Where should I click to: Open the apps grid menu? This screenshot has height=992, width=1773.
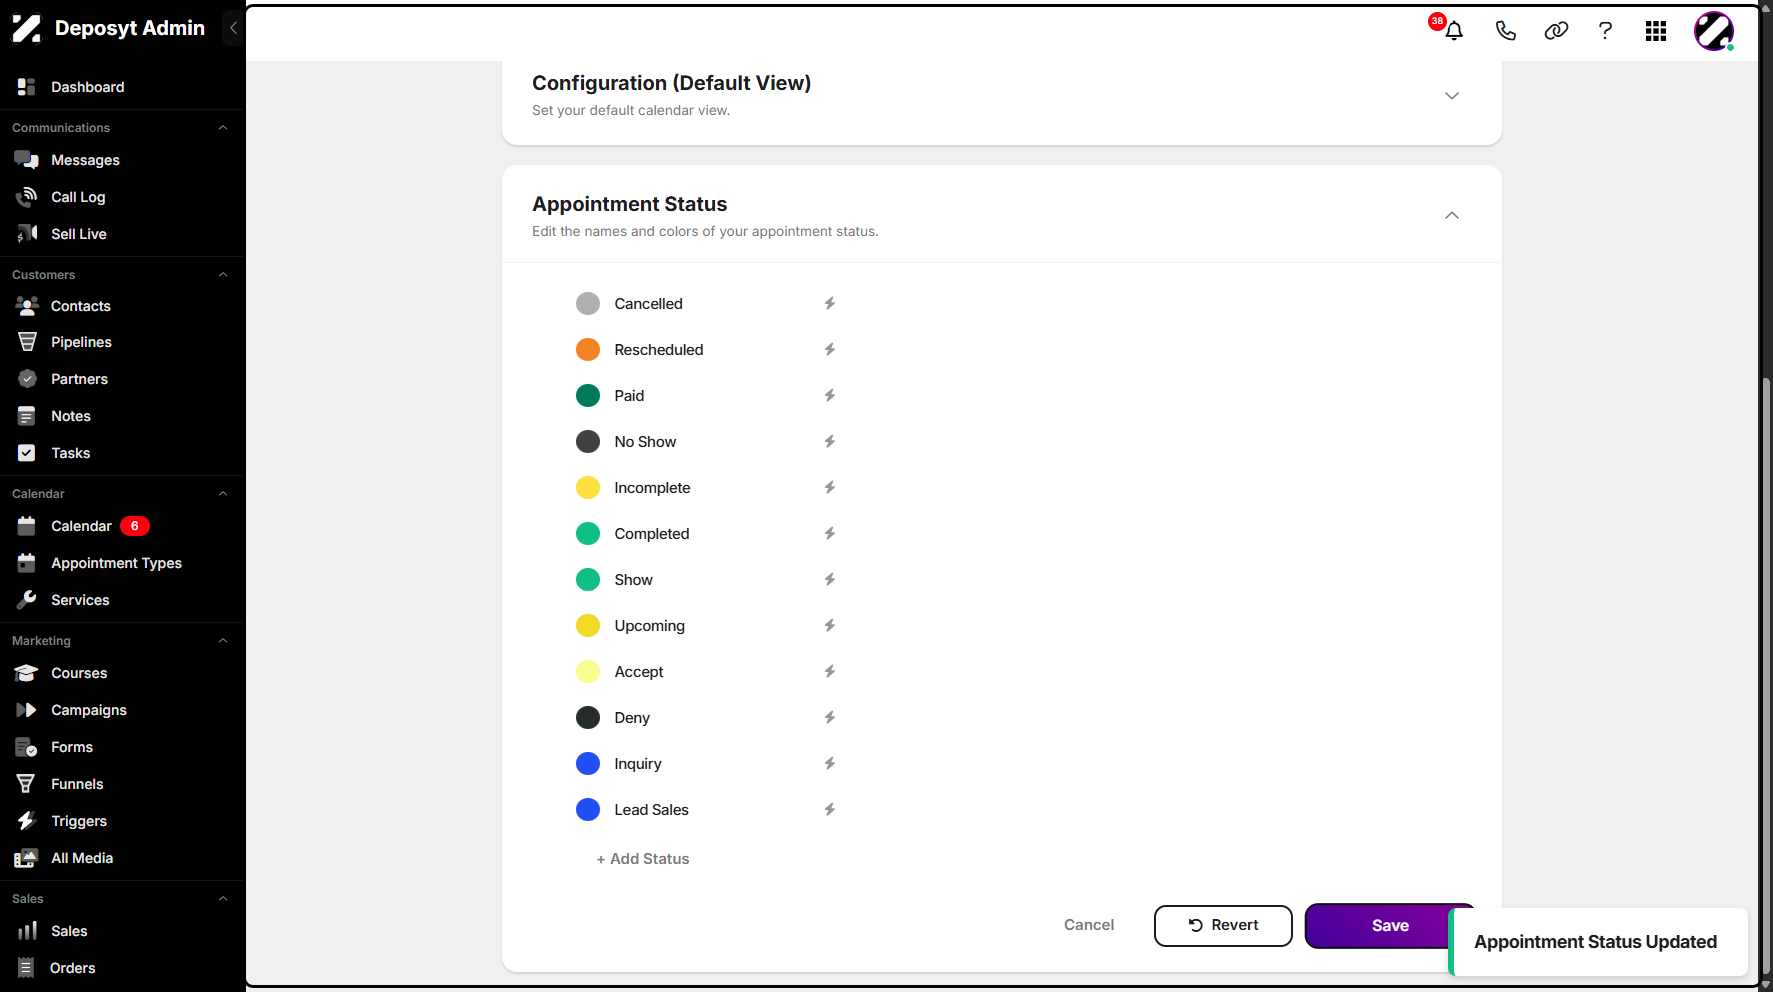click(x=1656, y=31)
